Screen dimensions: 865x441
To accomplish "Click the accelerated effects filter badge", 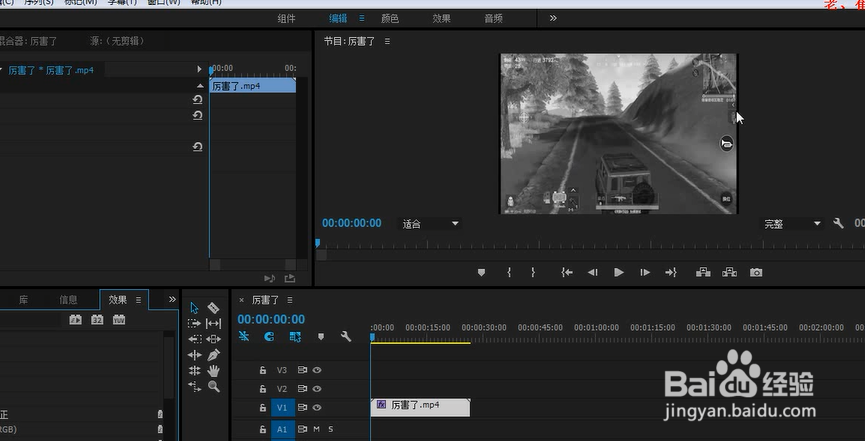I will (x=76, y=320).
